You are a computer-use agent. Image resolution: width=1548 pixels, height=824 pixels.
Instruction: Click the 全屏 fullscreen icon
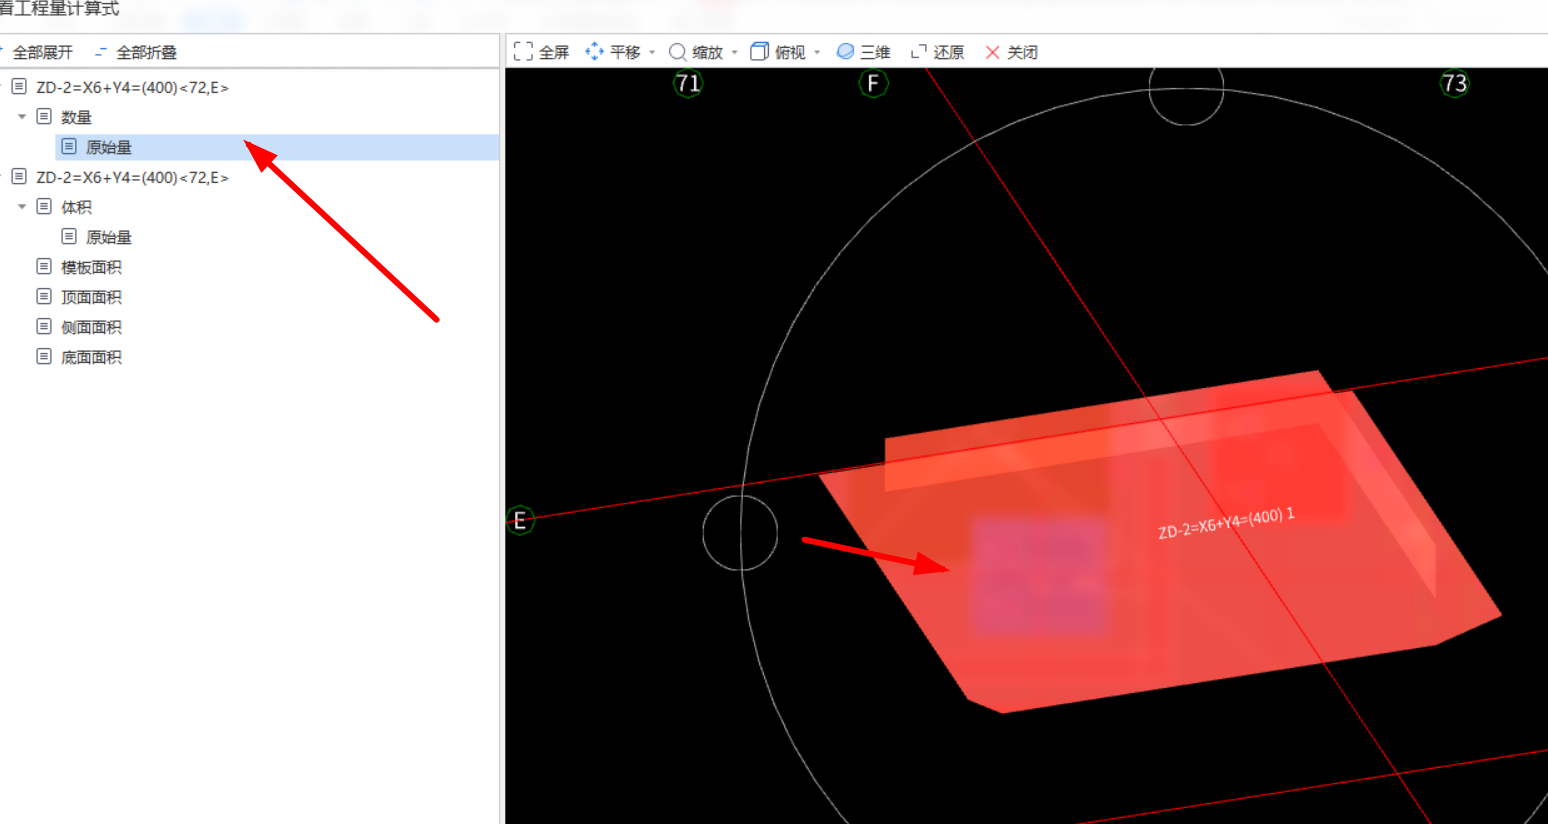[523, 52]
